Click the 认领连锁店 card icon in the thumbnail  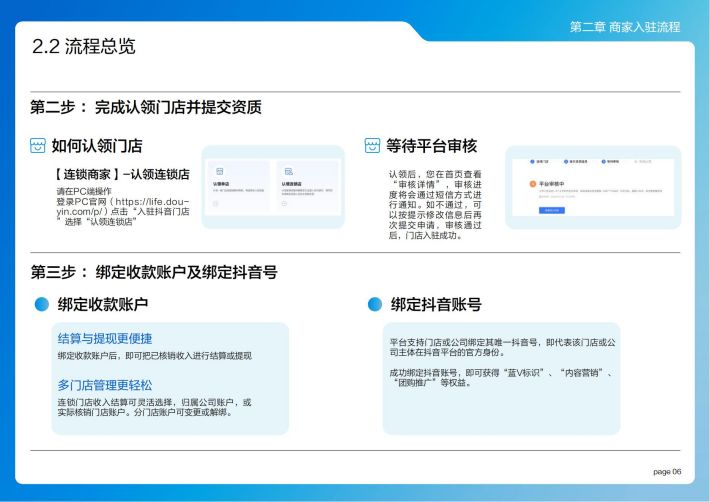coord(288,172)
